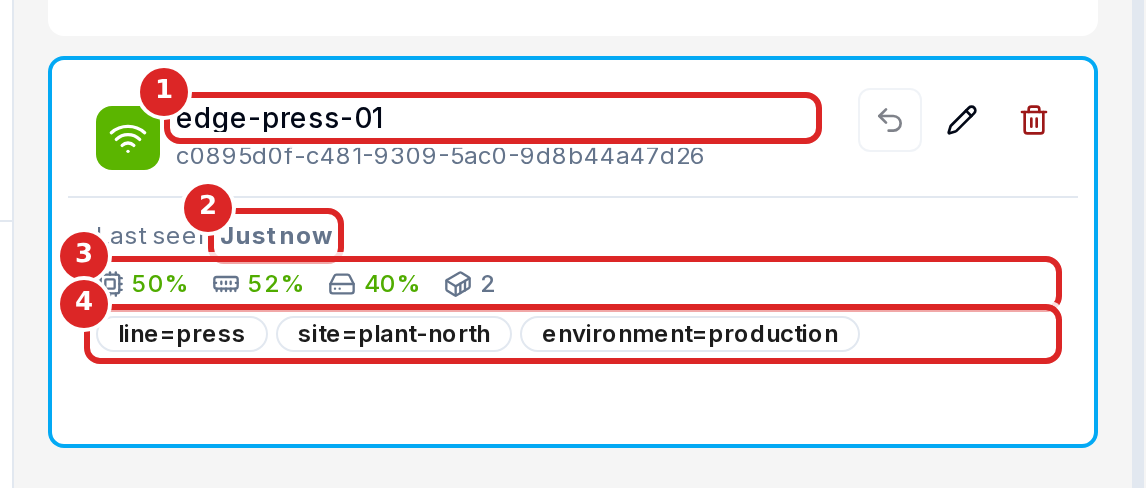This screenshot has height=488, width=1146.
Task: Click the environment=production label tag
Action: point(690,334)
